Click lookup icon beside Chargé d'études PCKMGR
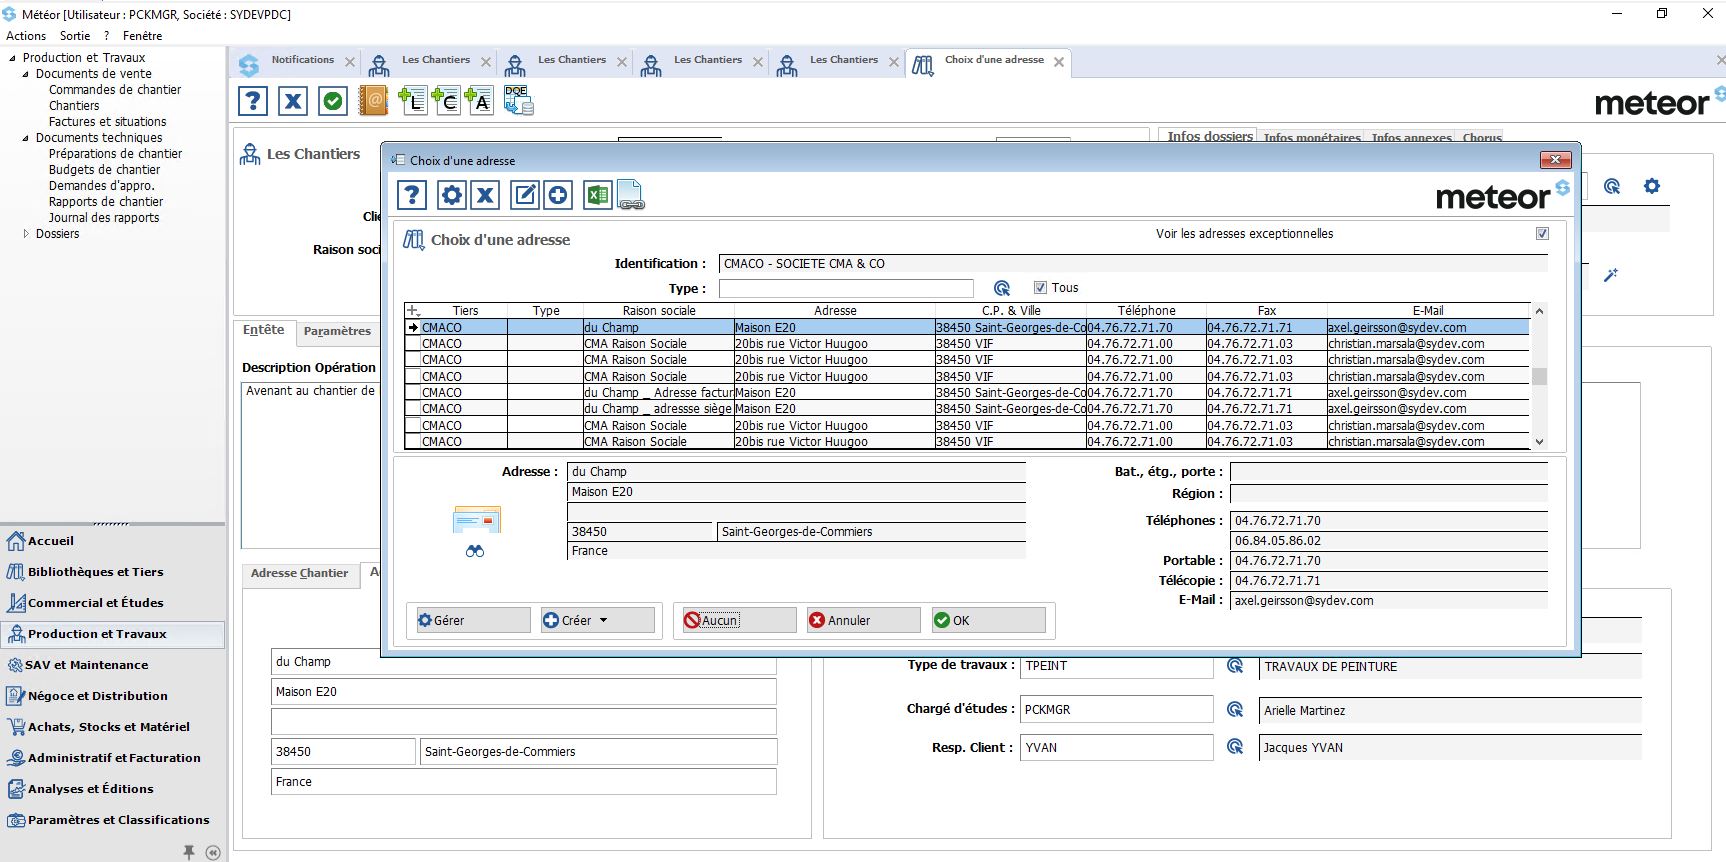This screenshot has height=862, width=1726. pyautogui.click(x=1235, y=709)
